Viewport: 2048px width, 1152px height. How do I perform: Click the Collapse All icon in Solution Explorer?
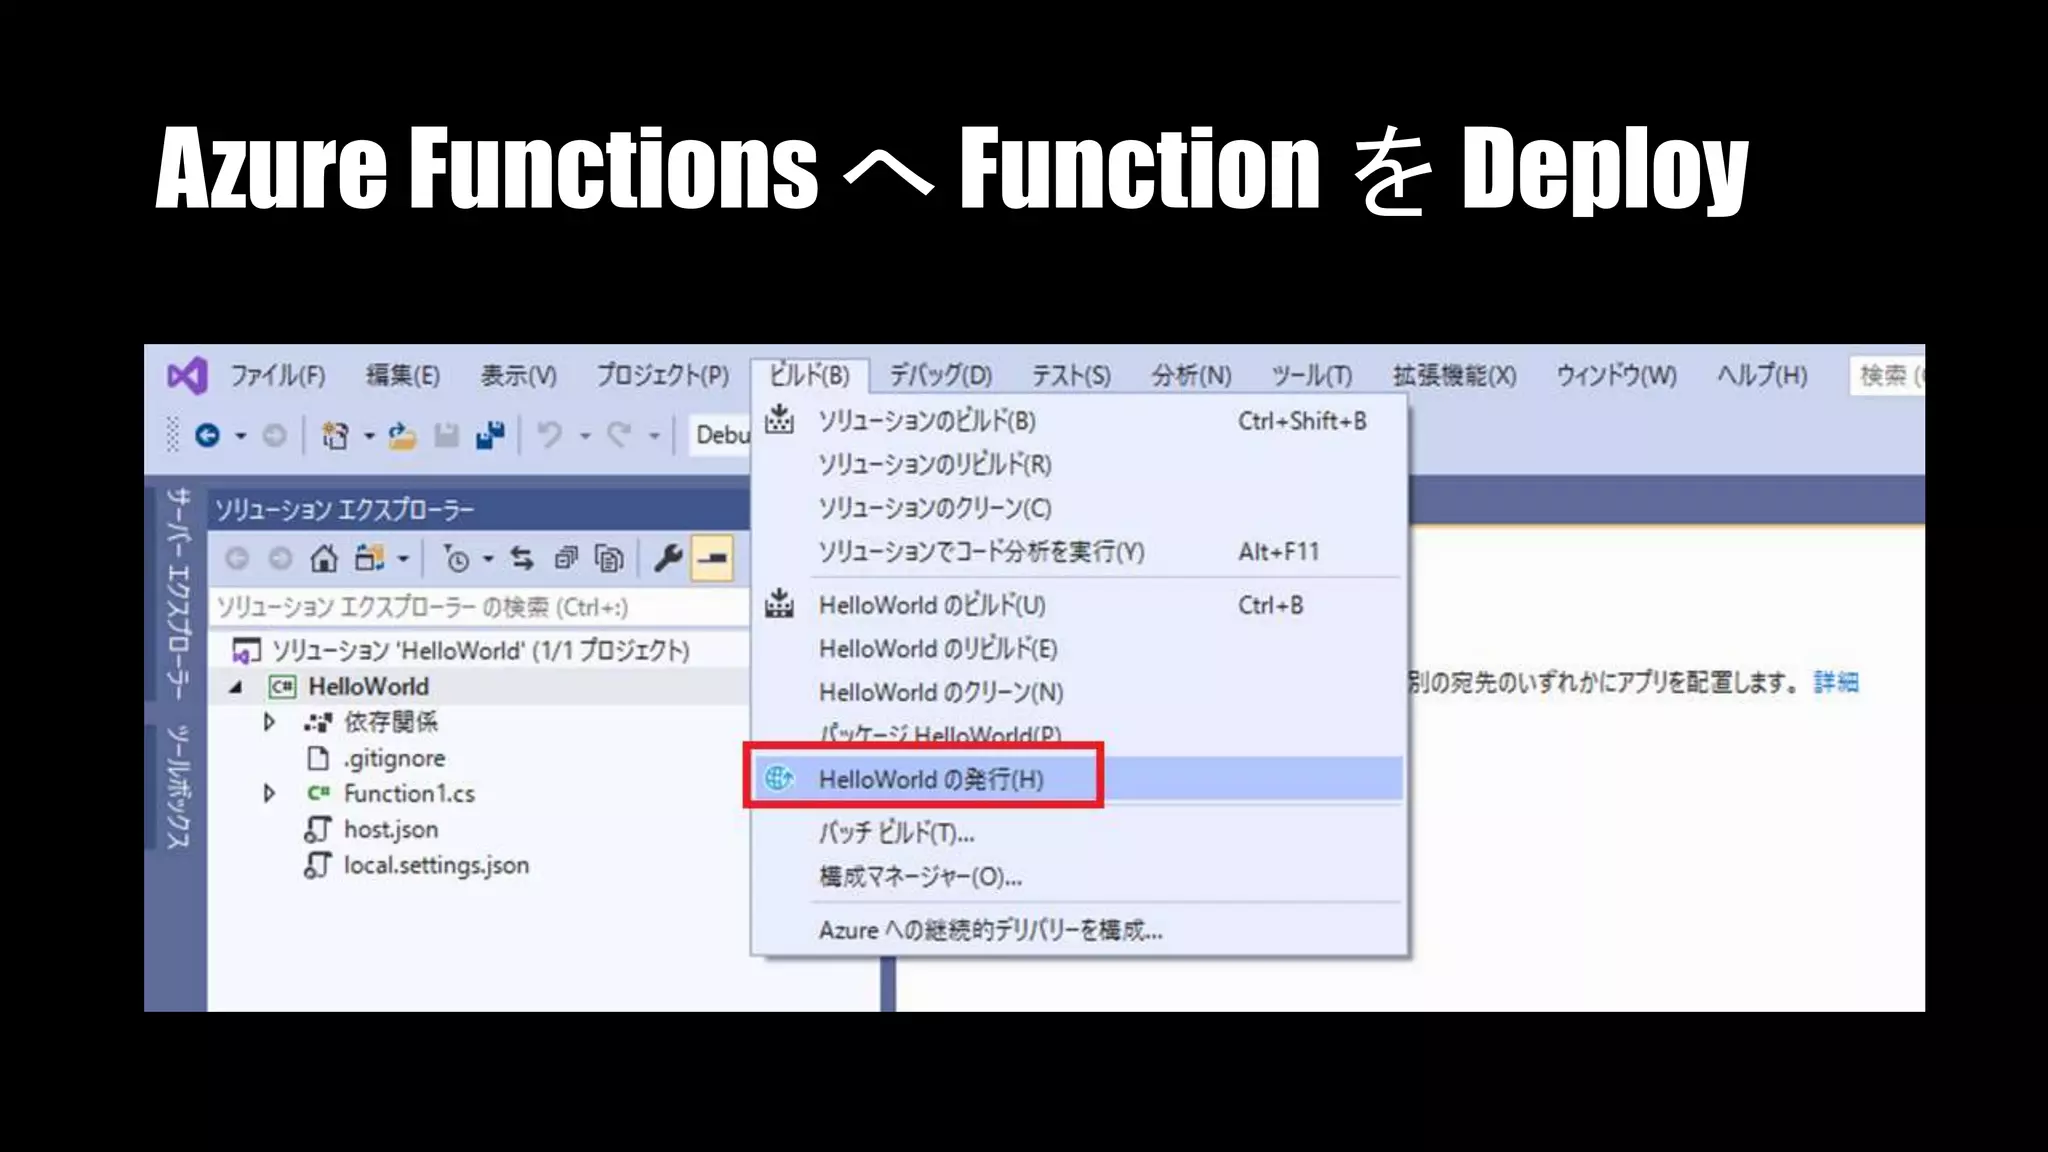click(566, 558)
